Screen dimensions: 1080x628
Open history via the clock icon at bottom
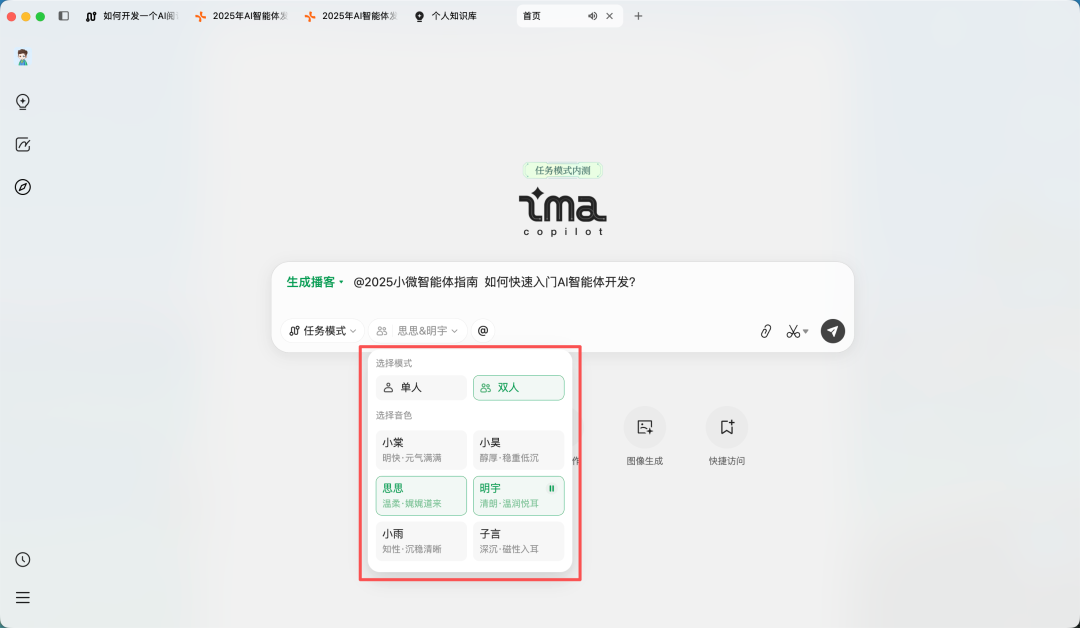point(22,560)
